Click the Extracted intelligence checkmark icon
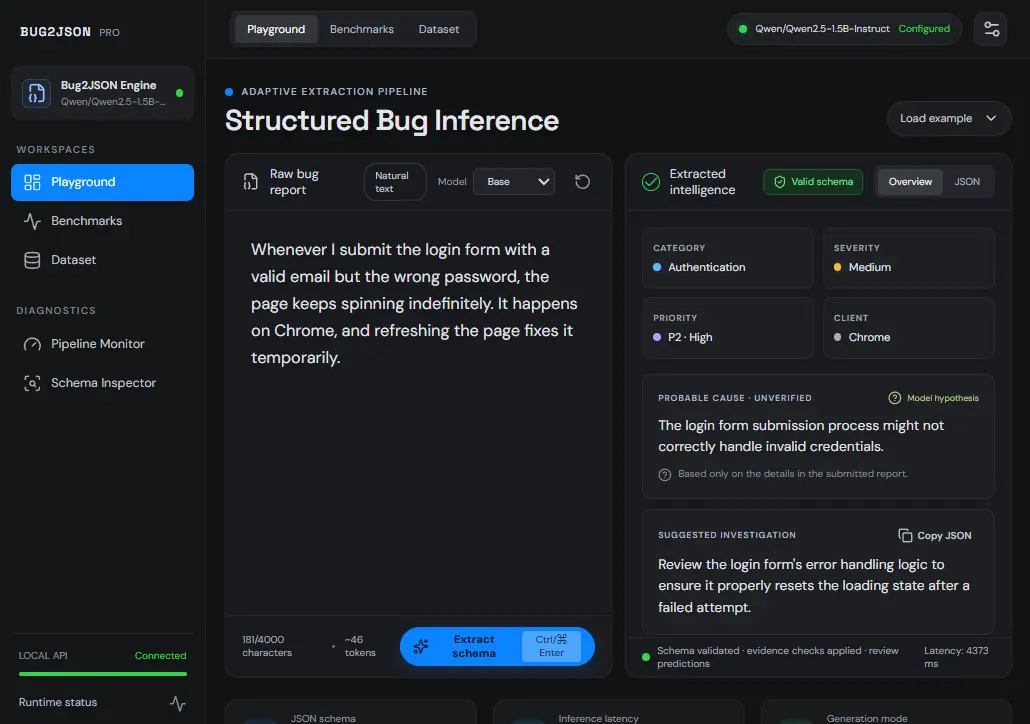 coord(650,182)
